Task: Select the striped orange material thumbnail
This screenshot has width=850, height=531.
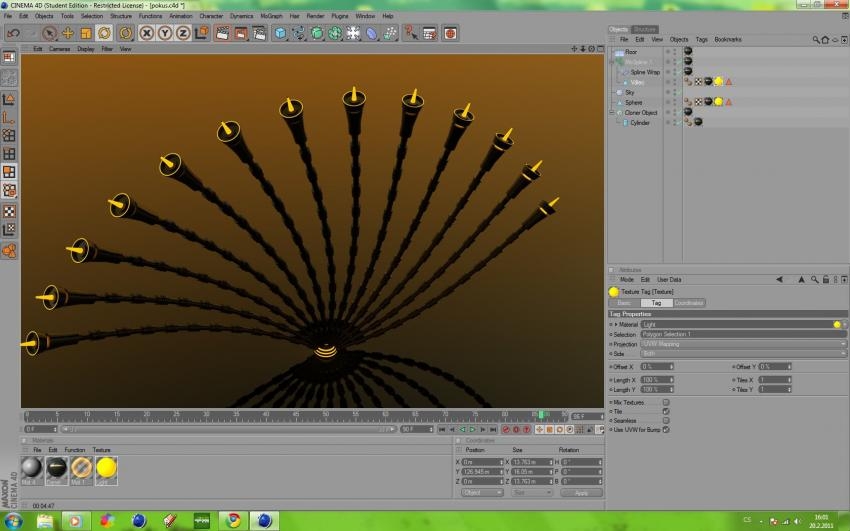Action: (x=81, y=468)
